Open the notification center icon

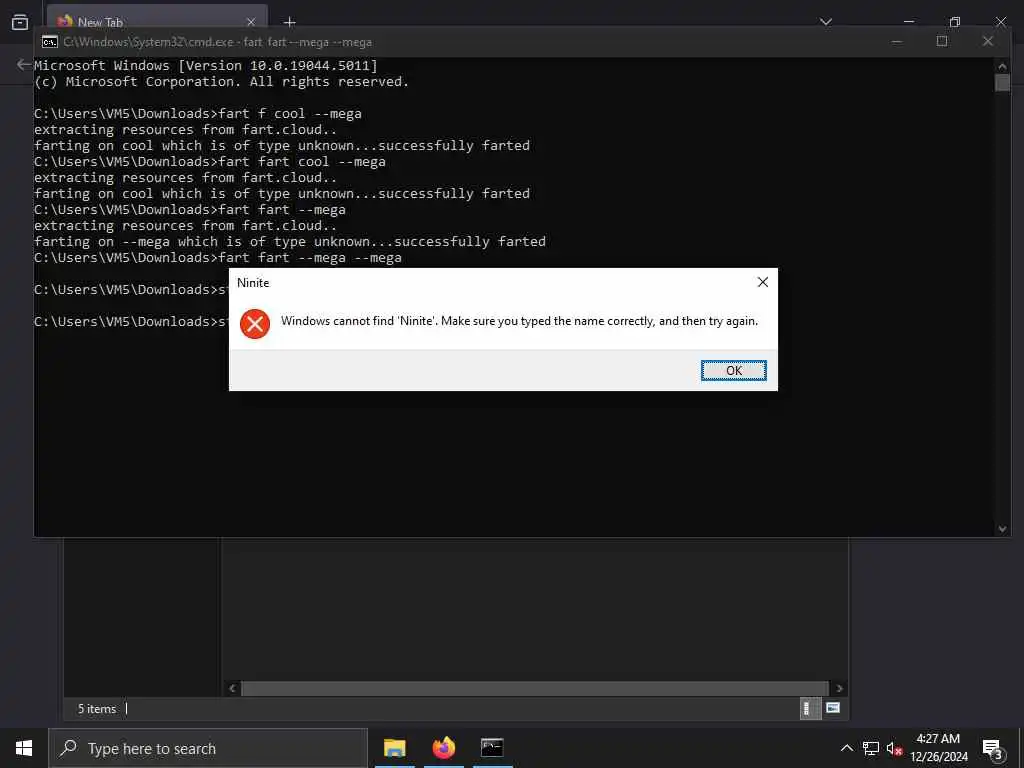[993, 748]
